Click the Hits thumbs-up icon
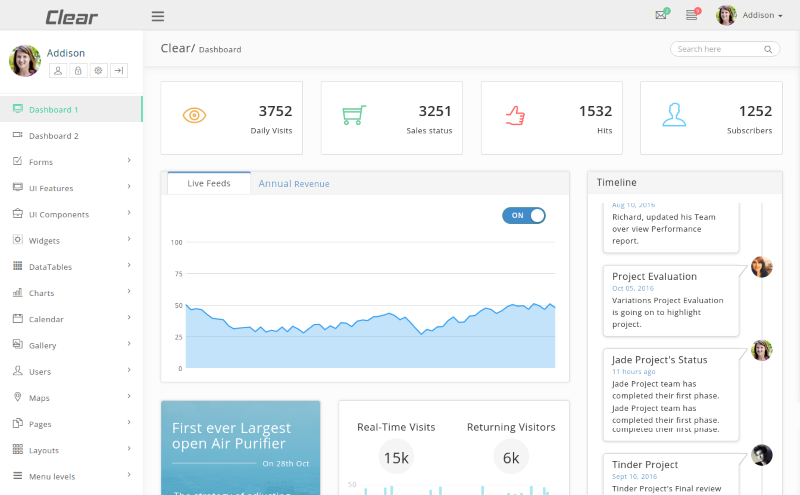The width and height of the screenshot is (800, 495). (515, 115)
